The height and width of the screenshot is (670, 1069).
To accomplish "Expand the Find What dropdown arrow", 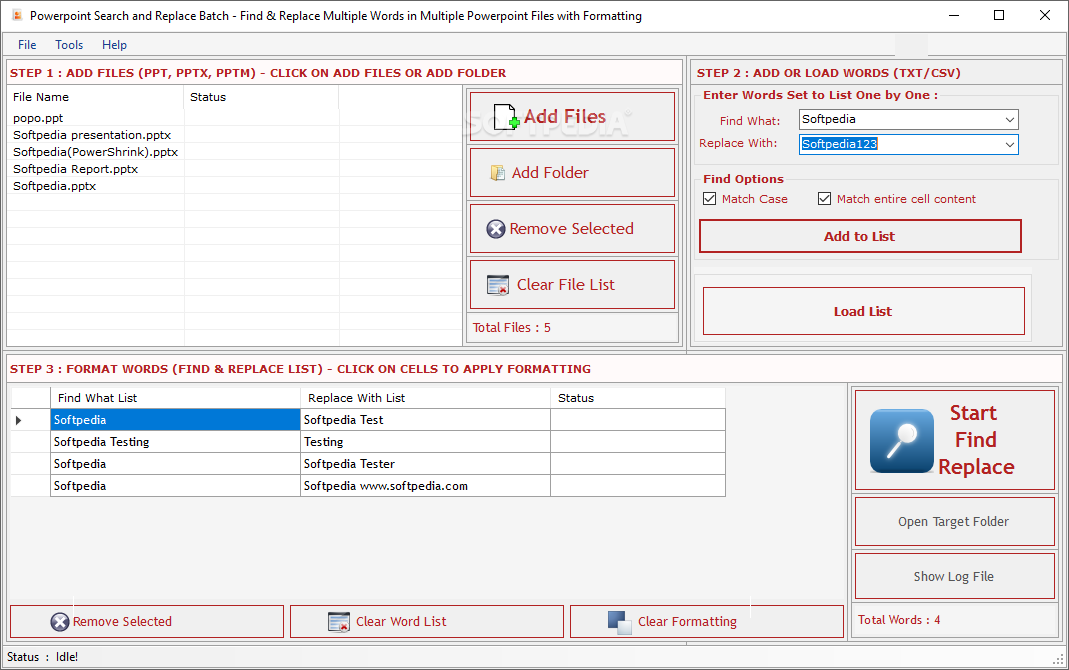I will 1010,120.
